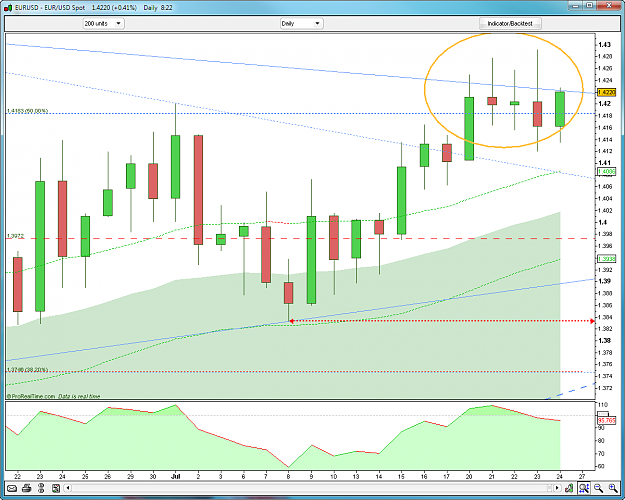This screenshot has height=500, width=625.
Task: Click the chain link chart icon
Action: tap(41, 488)
